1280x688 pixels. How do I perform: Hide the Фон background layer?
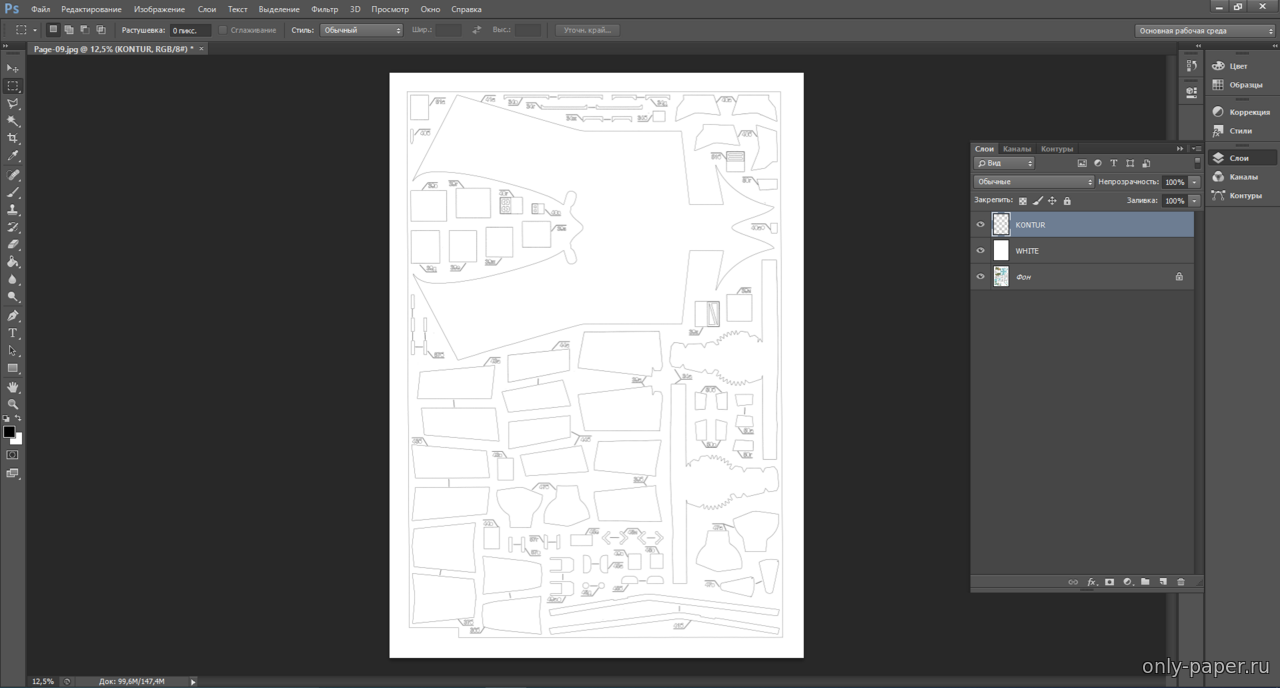click(x=980, y=277)
